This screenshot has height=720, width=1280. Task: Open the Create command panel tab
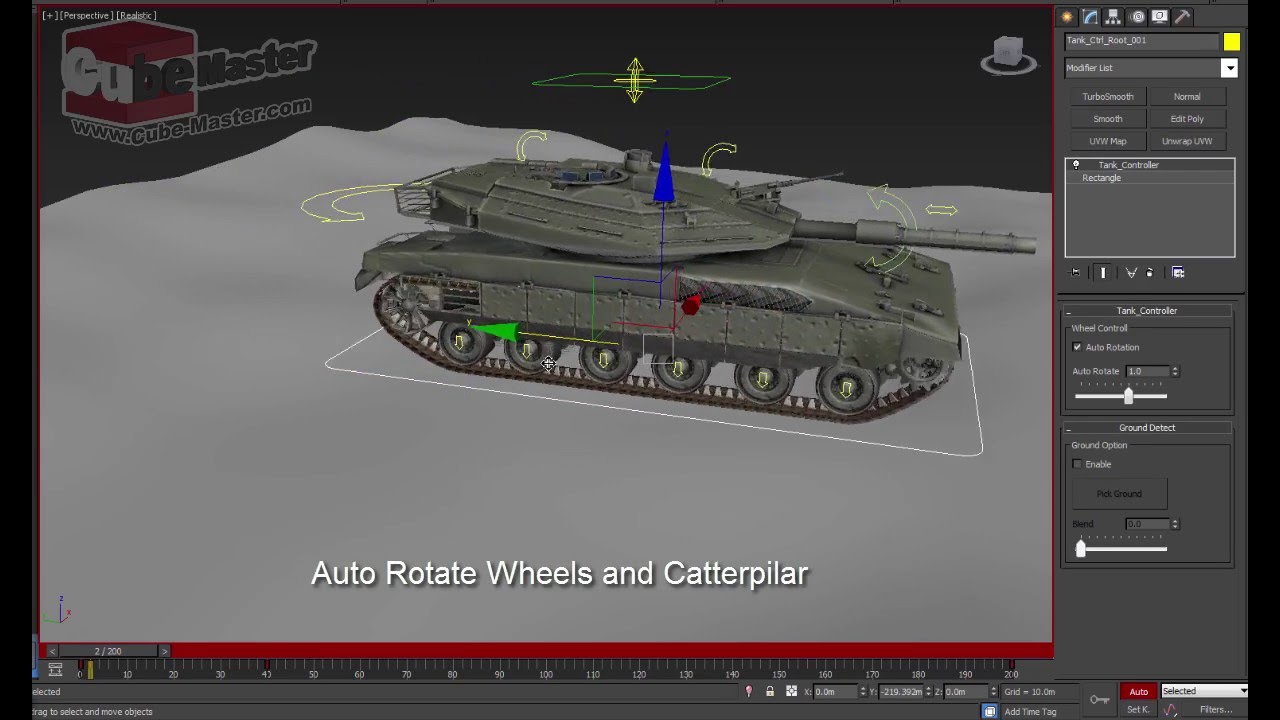(1067, 17)
